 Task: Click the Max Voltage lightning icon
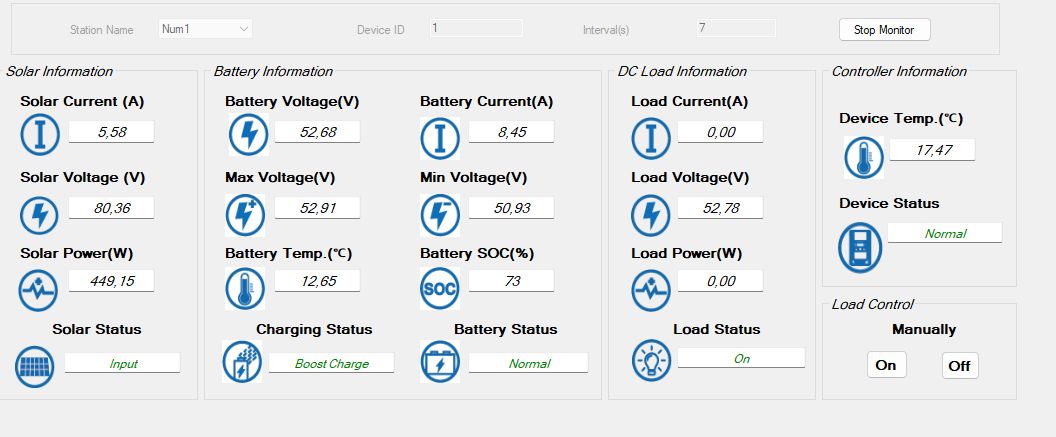tap(245, 214)
